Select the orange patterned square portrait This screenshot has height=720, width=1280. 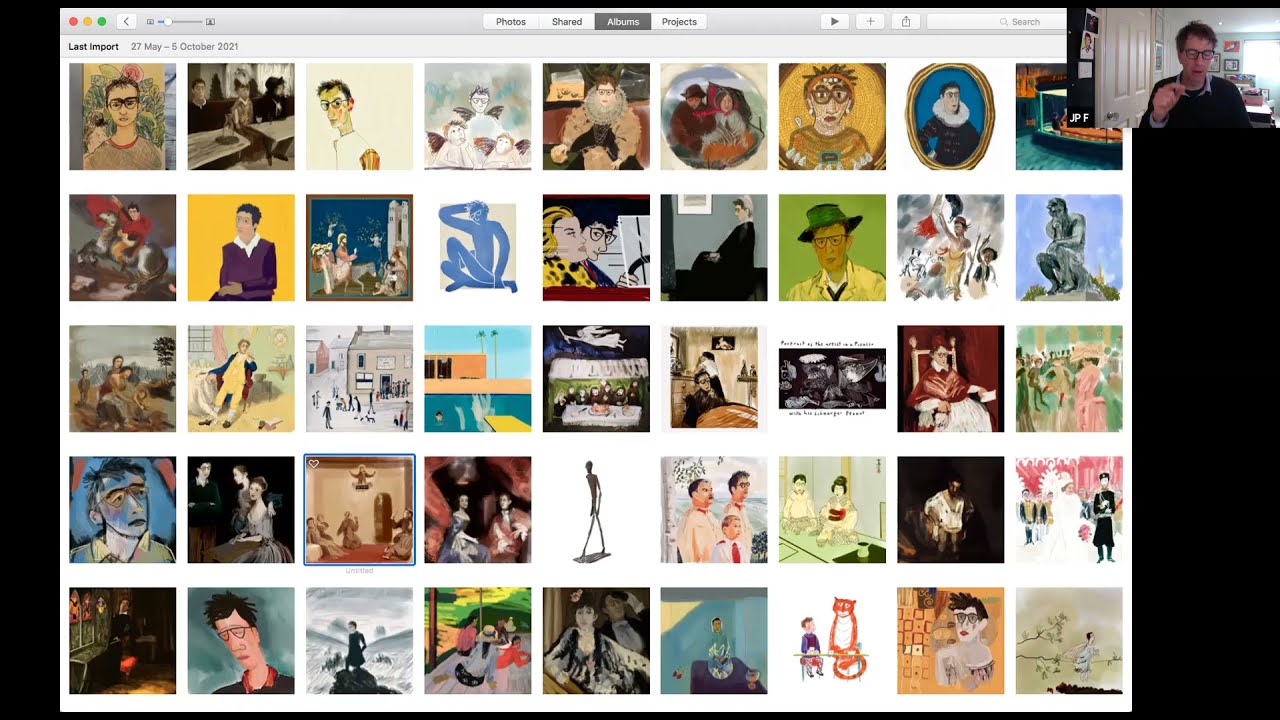[x=951, y=641]
